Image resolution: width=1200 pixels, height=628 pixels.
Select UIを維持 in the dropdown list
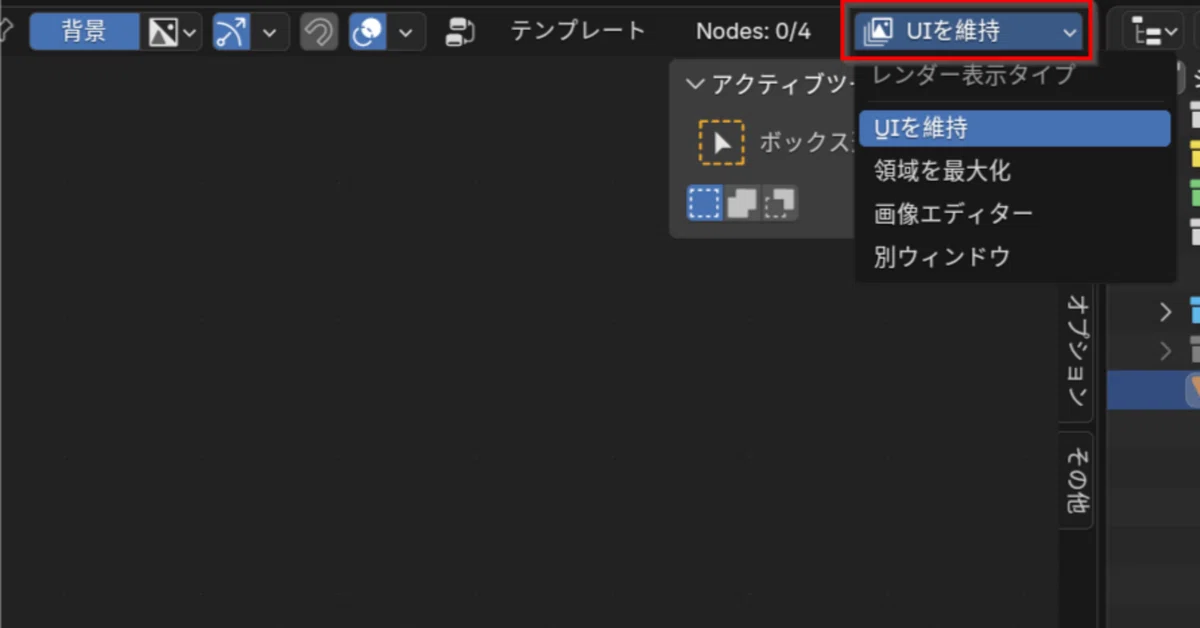coord(1014,128)
